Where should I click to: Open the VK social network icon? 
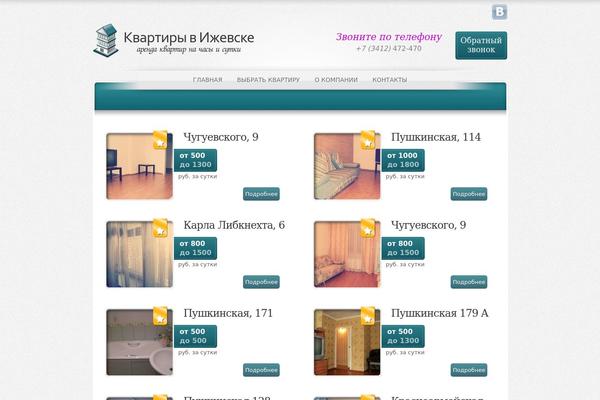pos(499,12)
